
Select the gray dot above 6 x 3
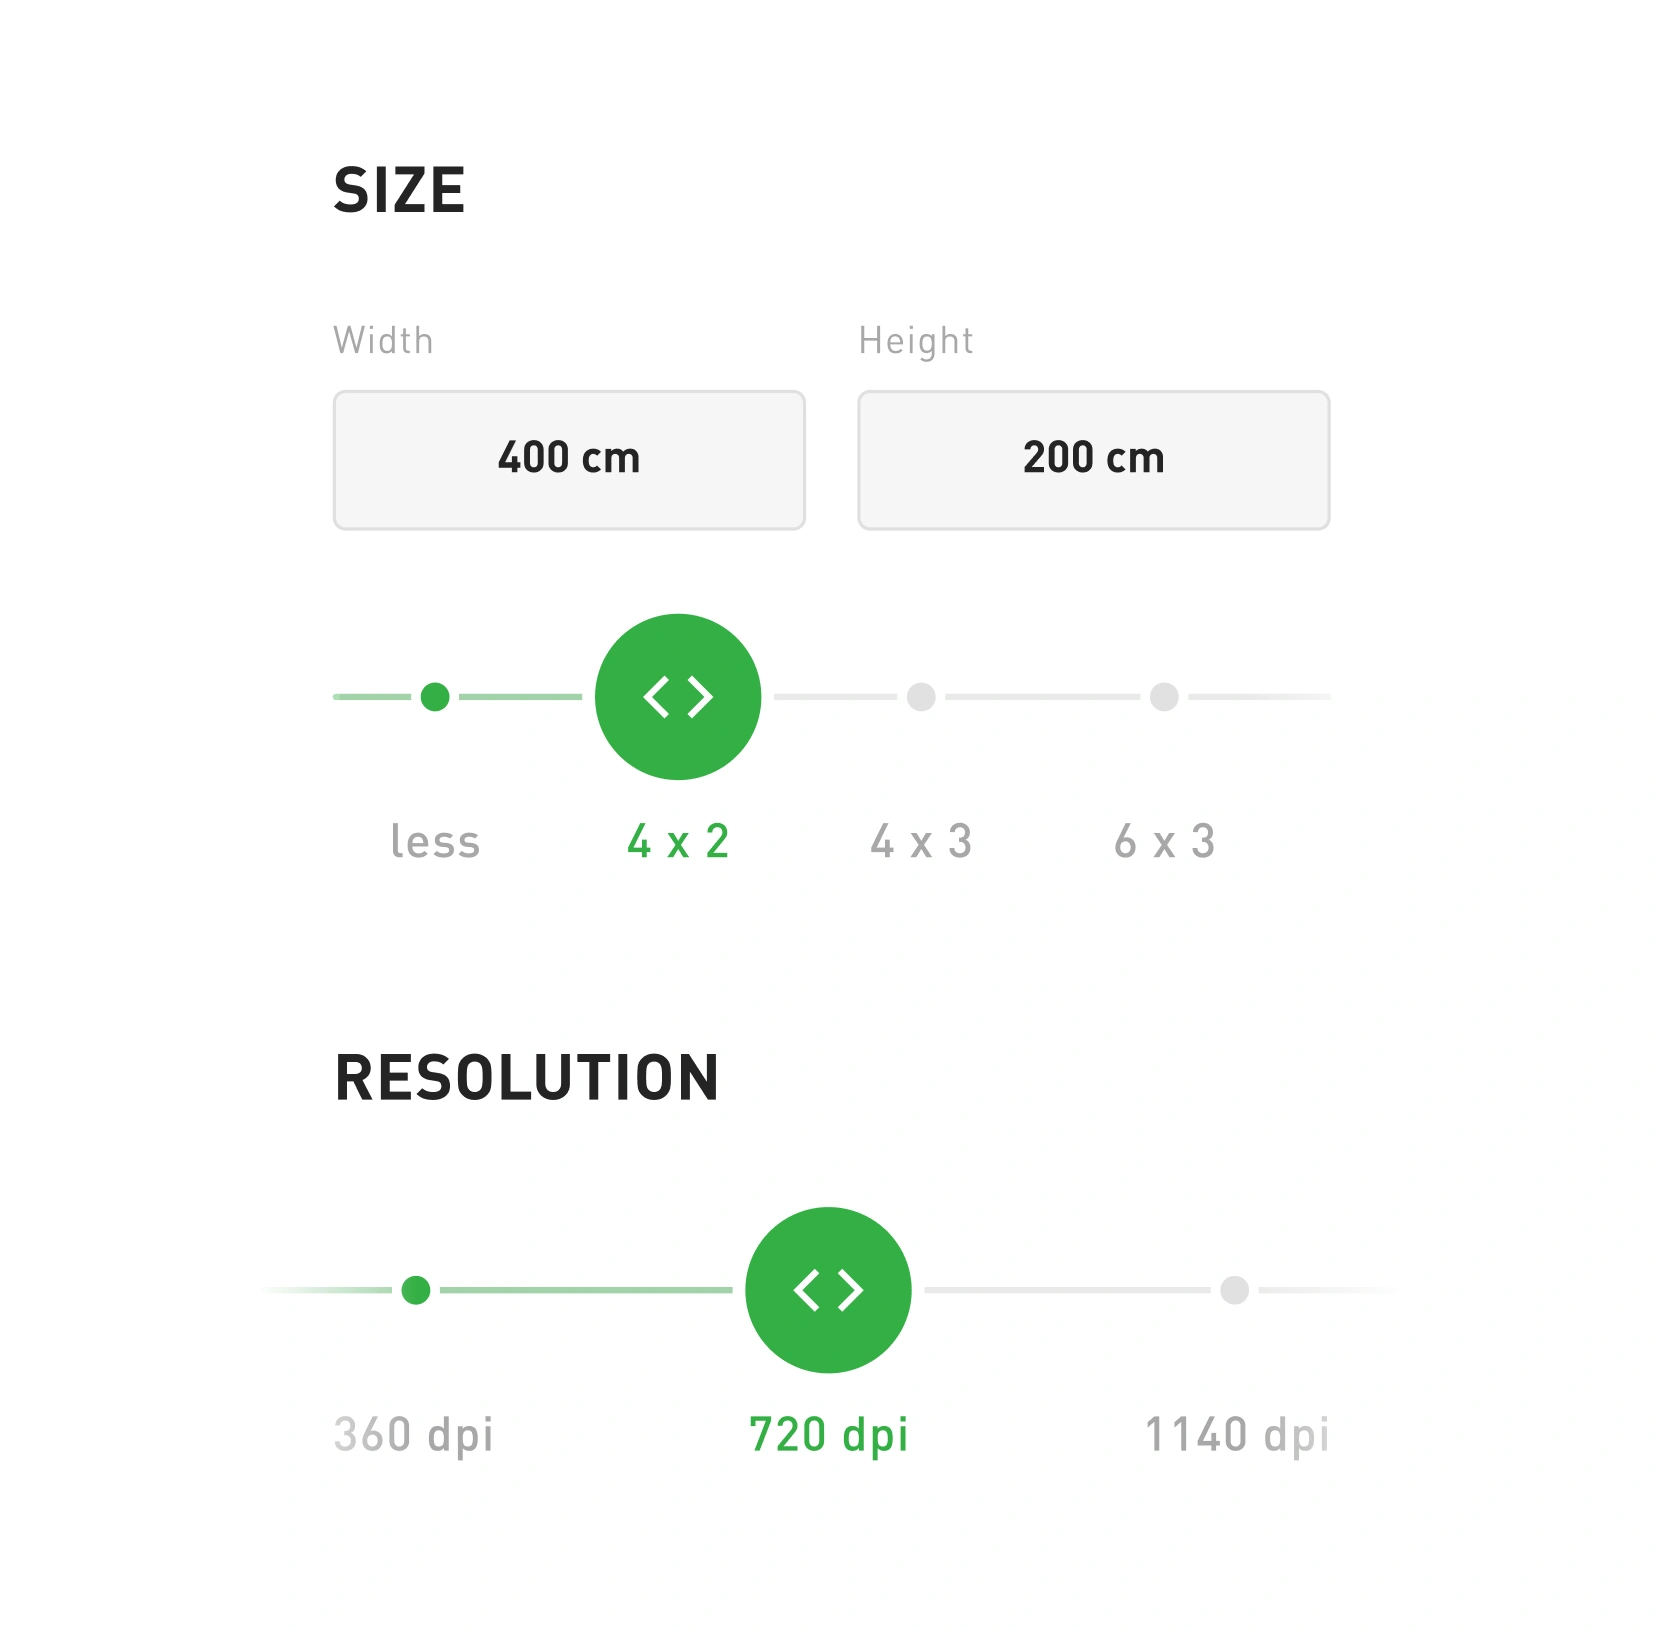(x=1164, y=697)
